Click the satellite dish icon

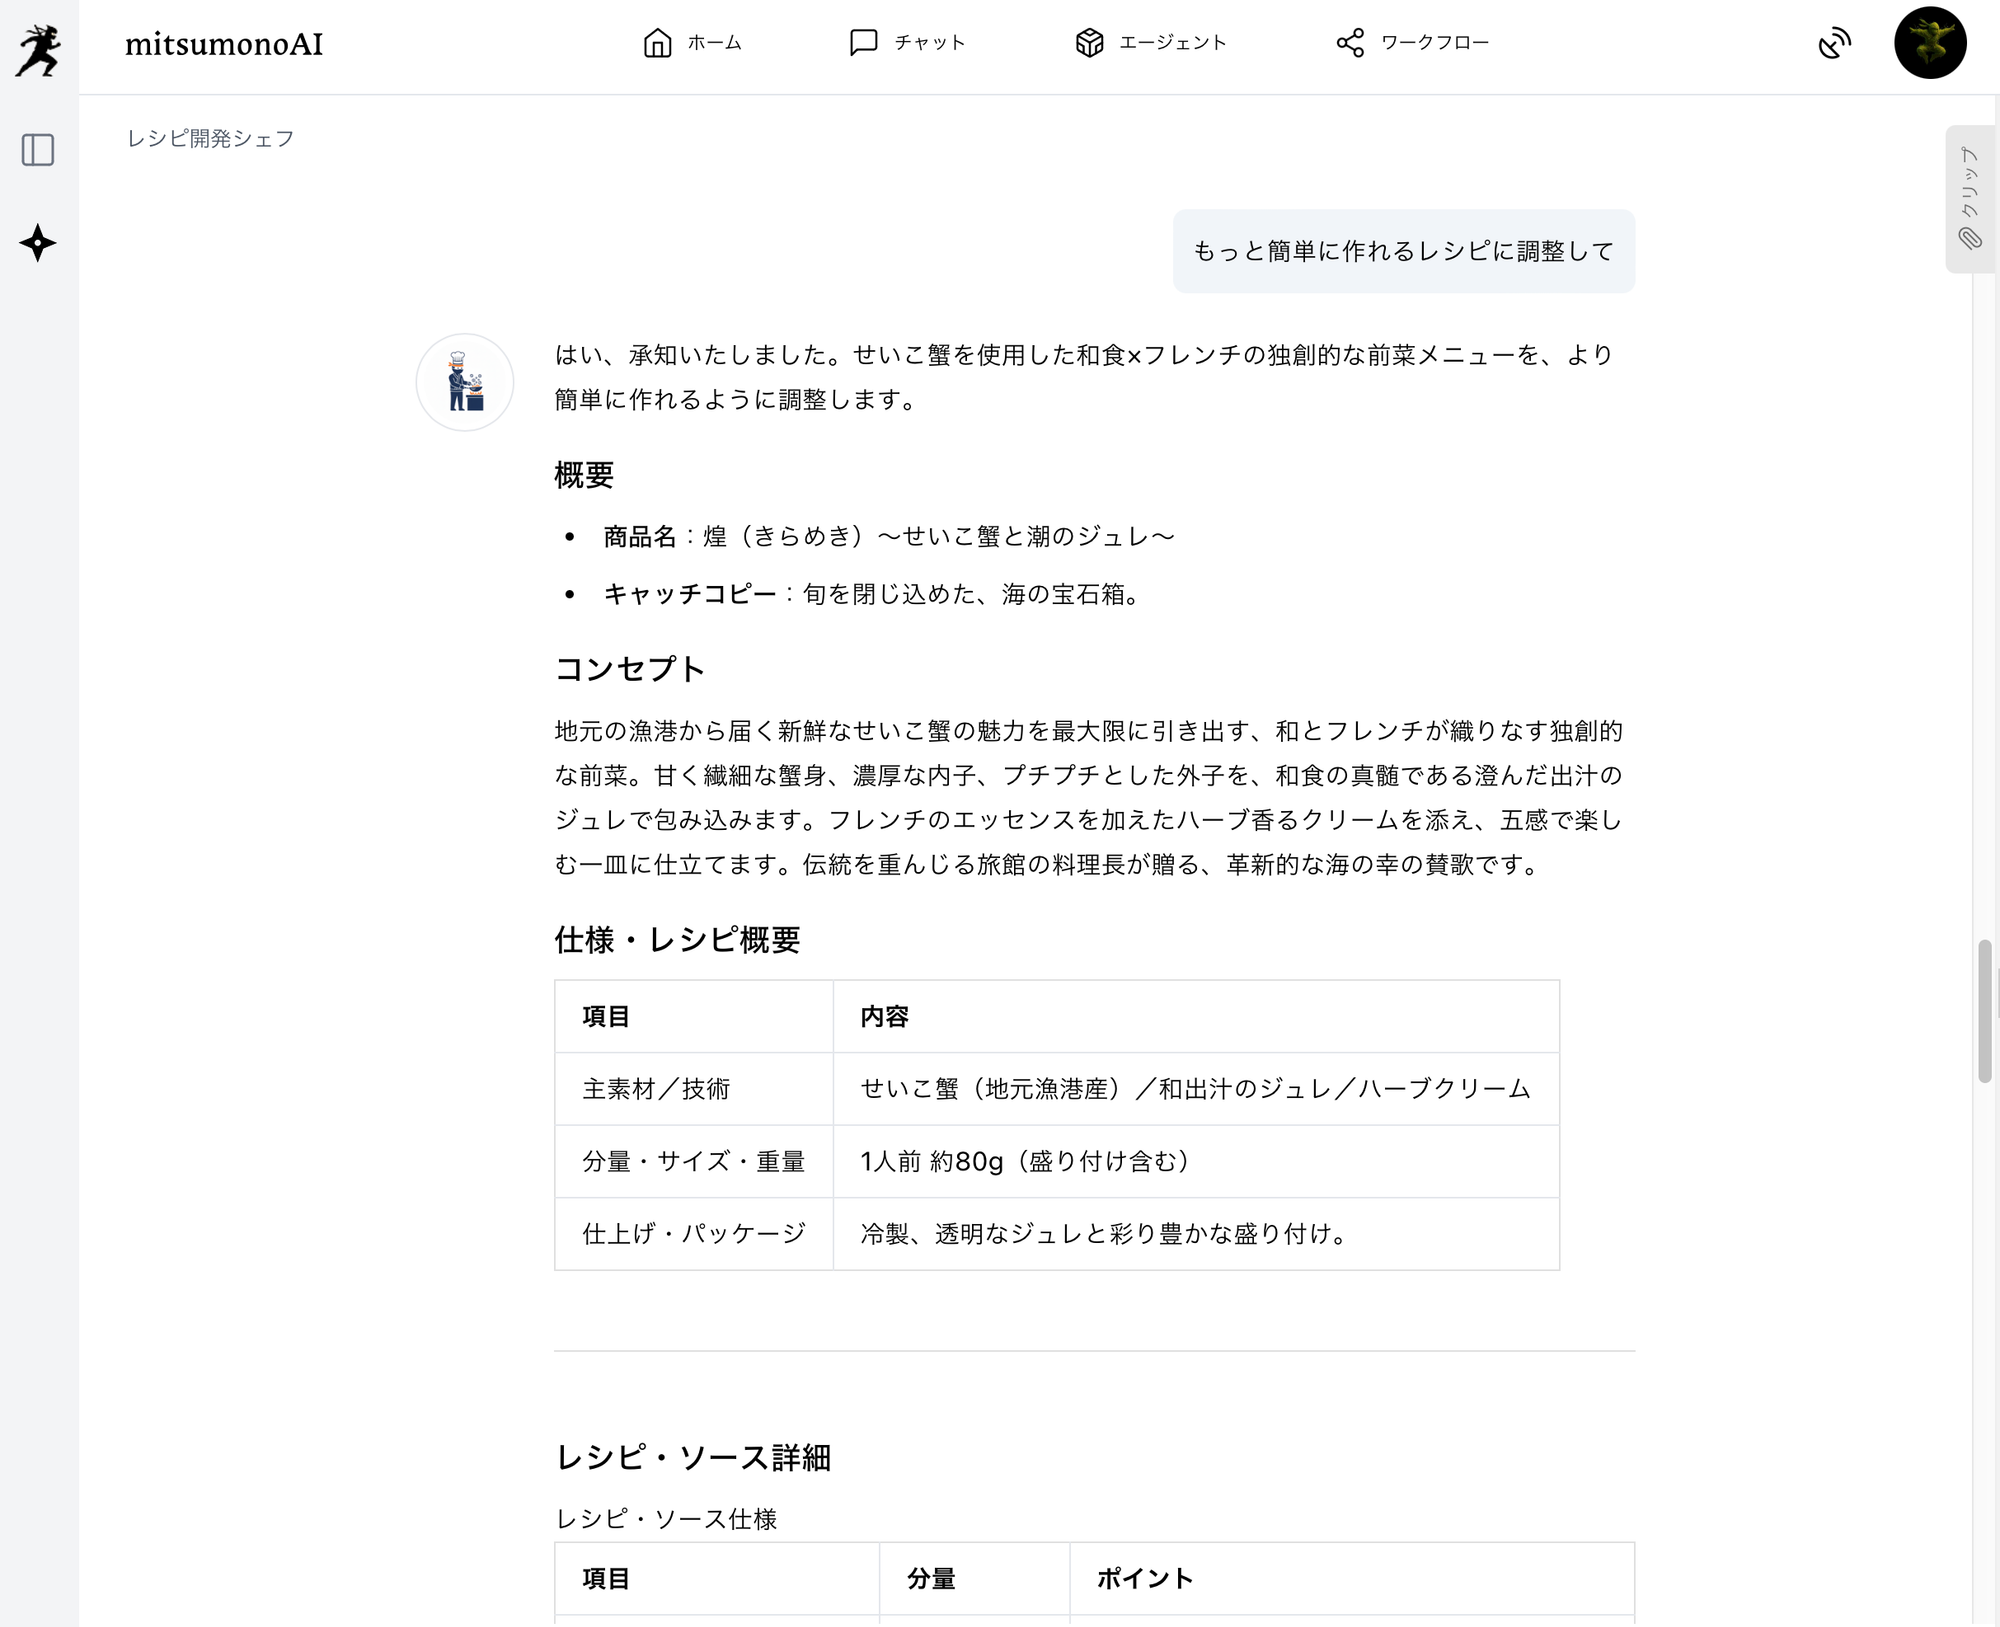(x=1834, y=44)
